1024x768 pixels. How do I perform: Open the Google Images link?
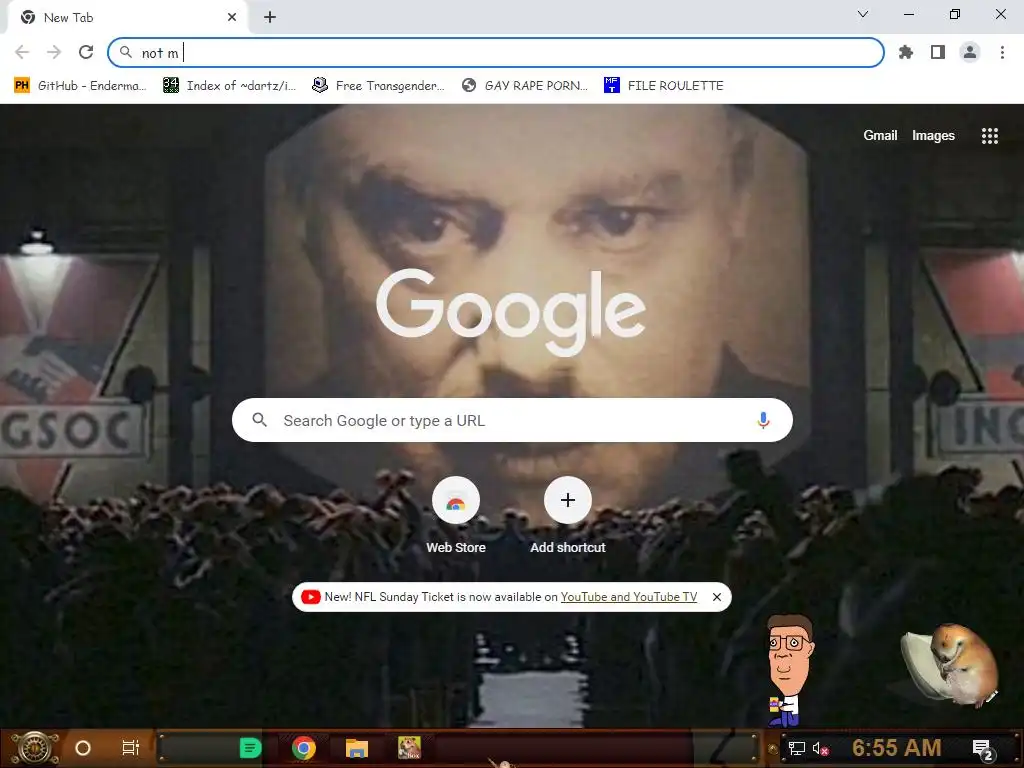coord(933,135)
